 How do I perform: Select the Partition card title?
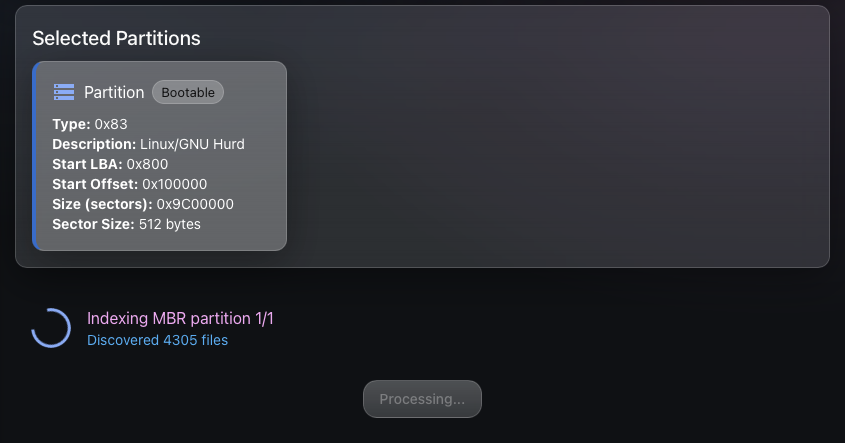114,92
